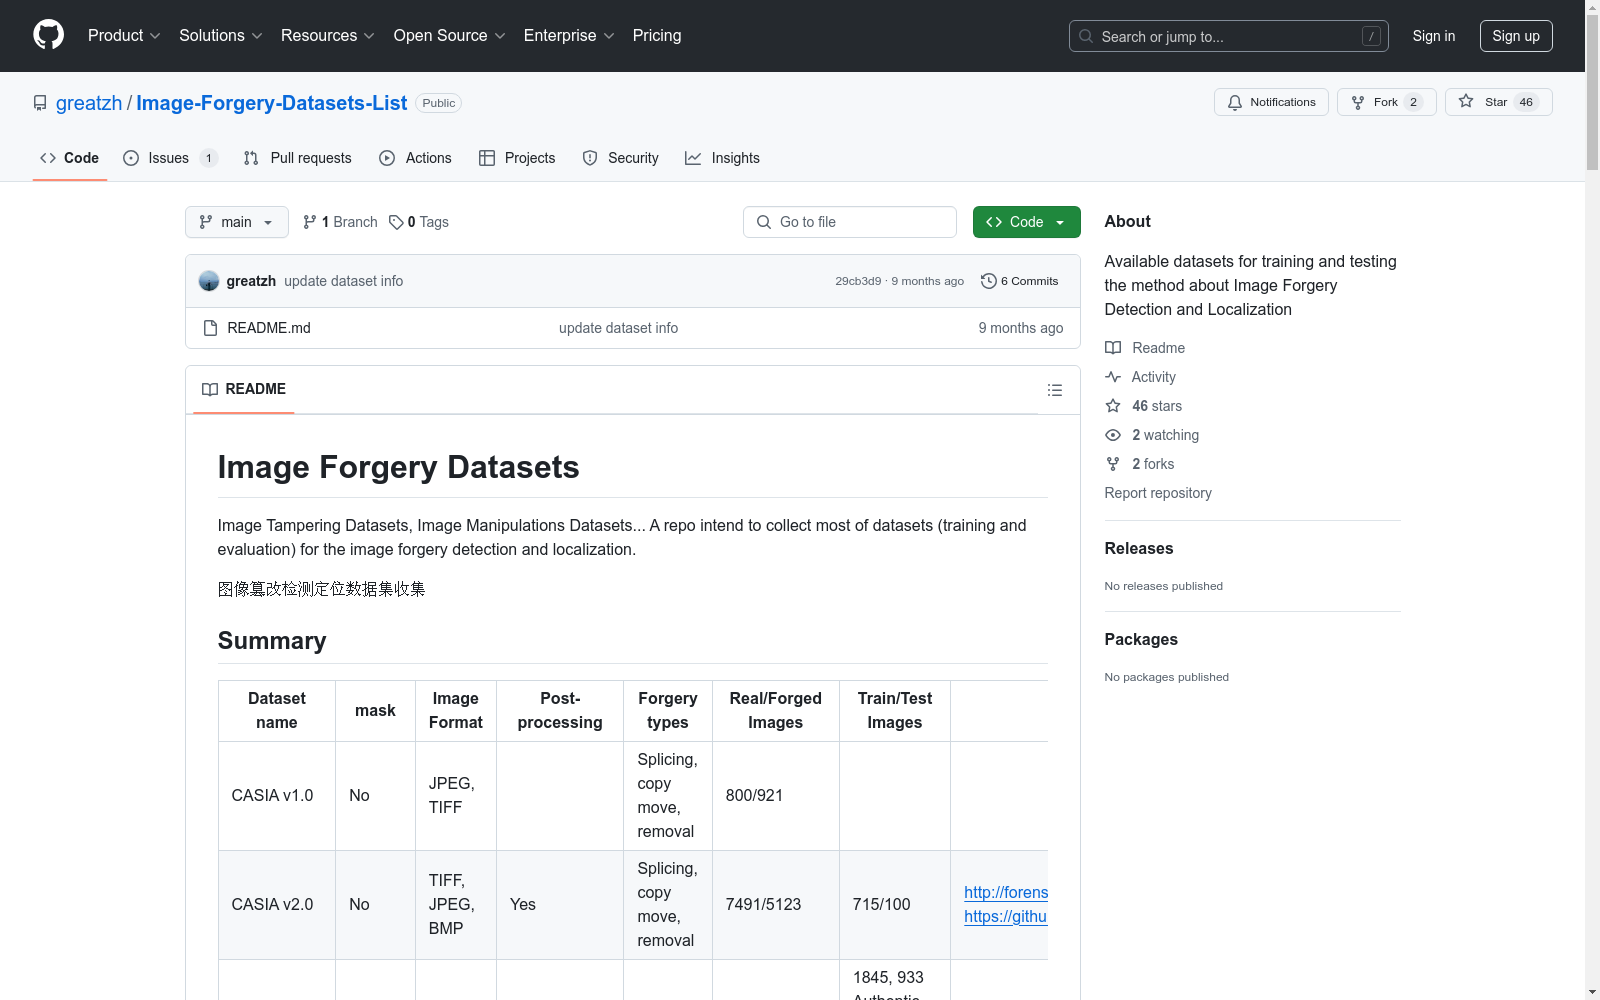Click the star icon beside 46 stars
The width and height of the screenshot is (1600, 1000).
tap(1113, 406)
